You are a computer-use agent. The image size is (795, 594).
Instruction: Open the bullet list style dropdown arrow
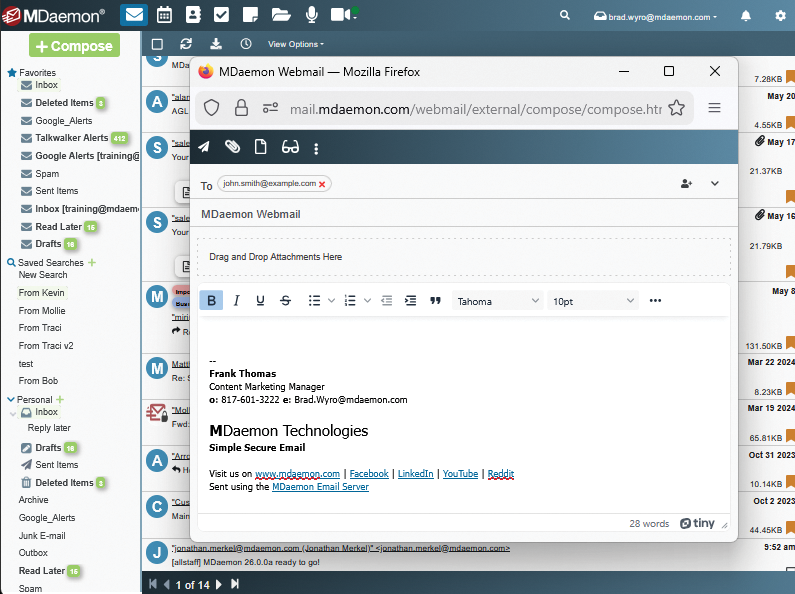[x=331, y=301]
